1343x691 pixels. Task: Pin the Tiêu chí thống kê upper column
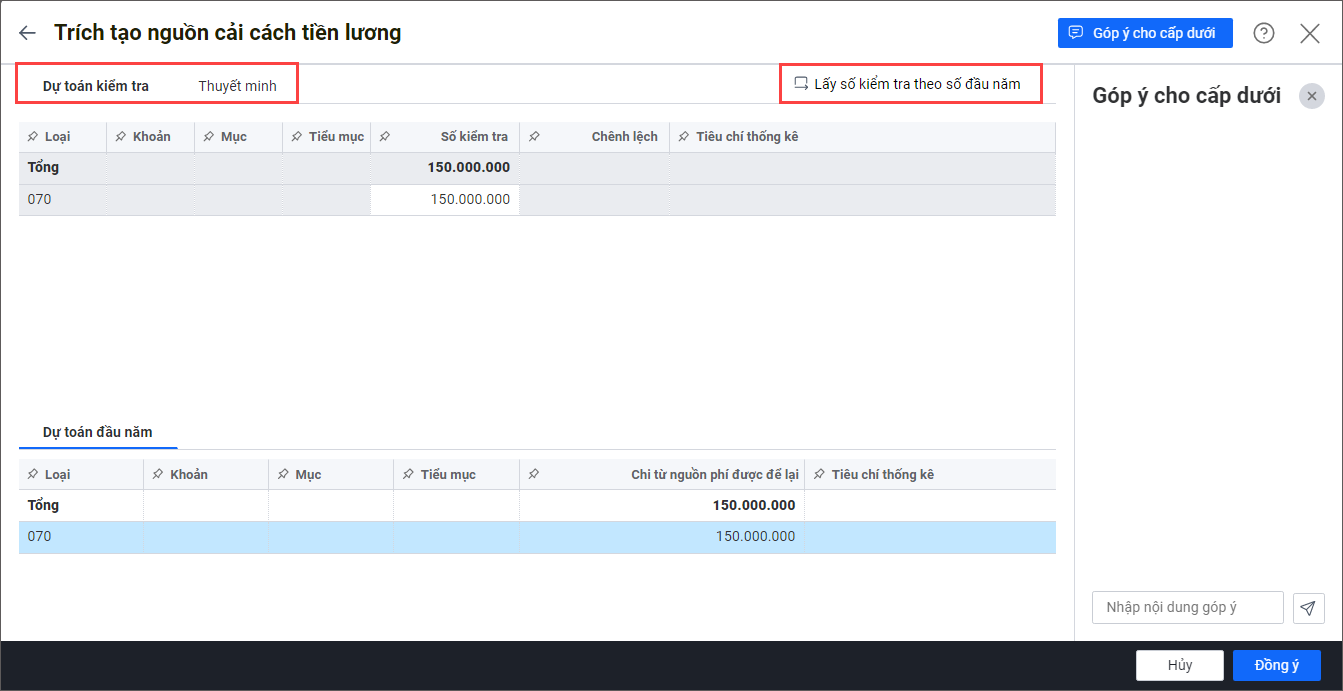click(x=683, y=137)
